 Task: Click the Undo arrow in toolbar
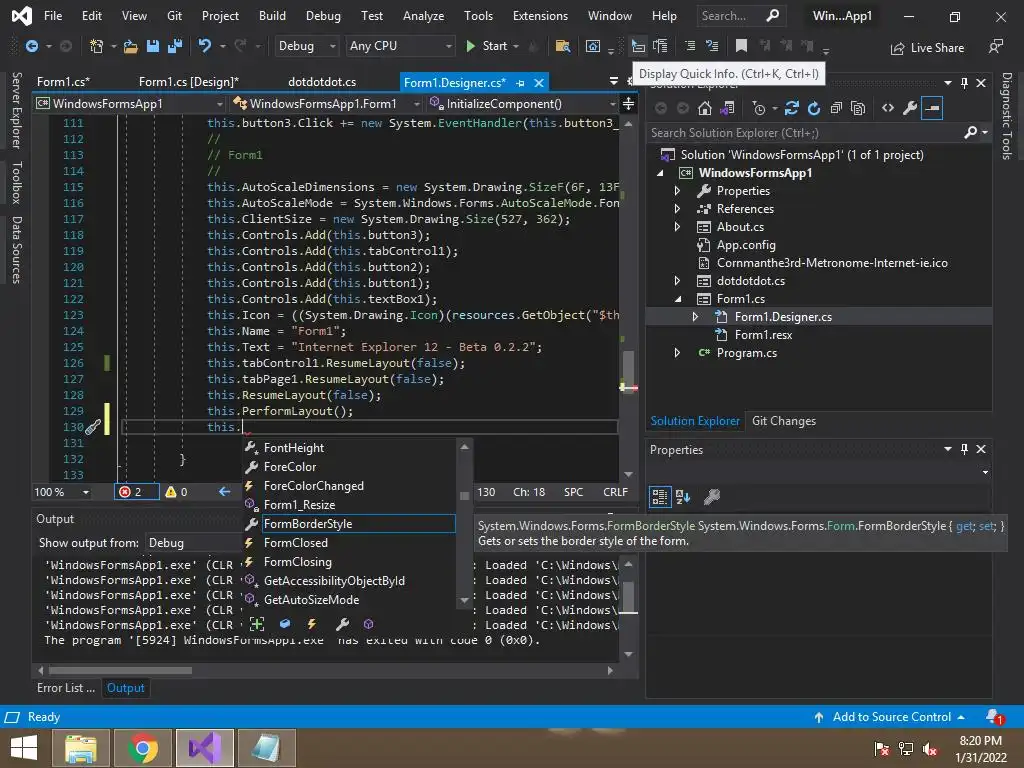[x=205, y=46]
